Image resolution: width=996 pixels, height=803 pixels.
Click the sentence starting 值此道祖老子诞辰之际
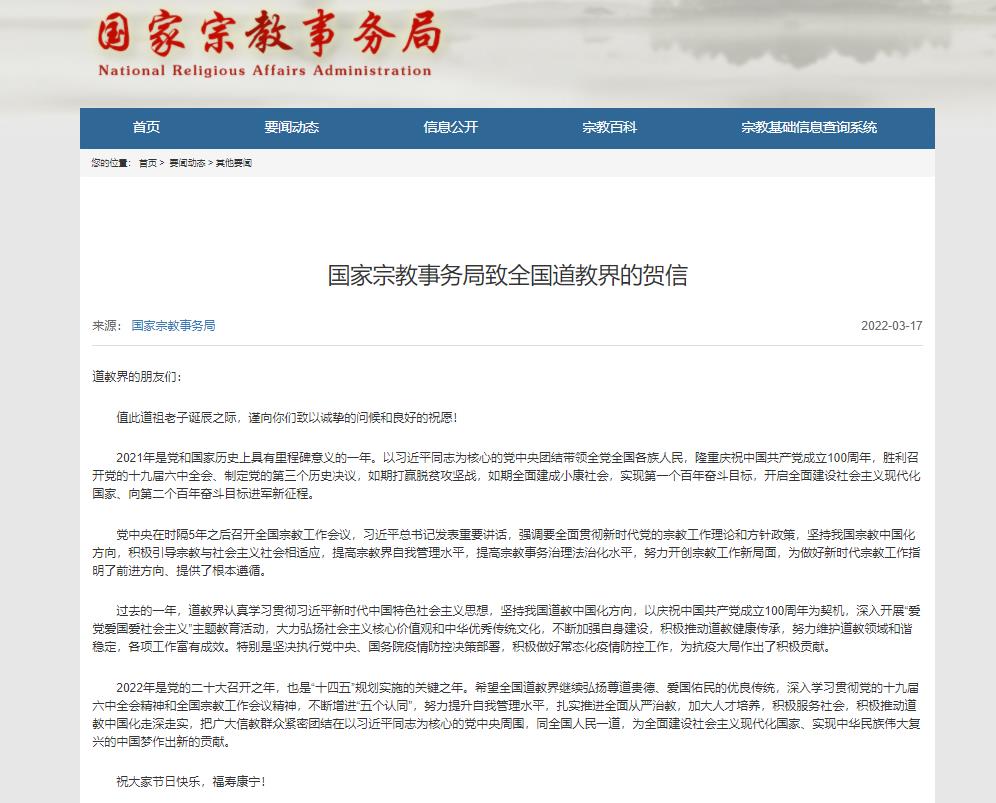pos(286,417)
